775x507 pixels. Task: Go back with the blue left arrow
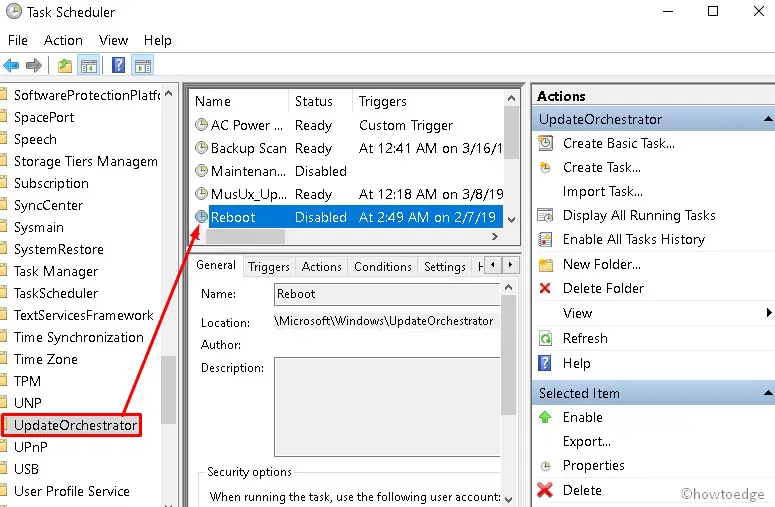(11, 65)
